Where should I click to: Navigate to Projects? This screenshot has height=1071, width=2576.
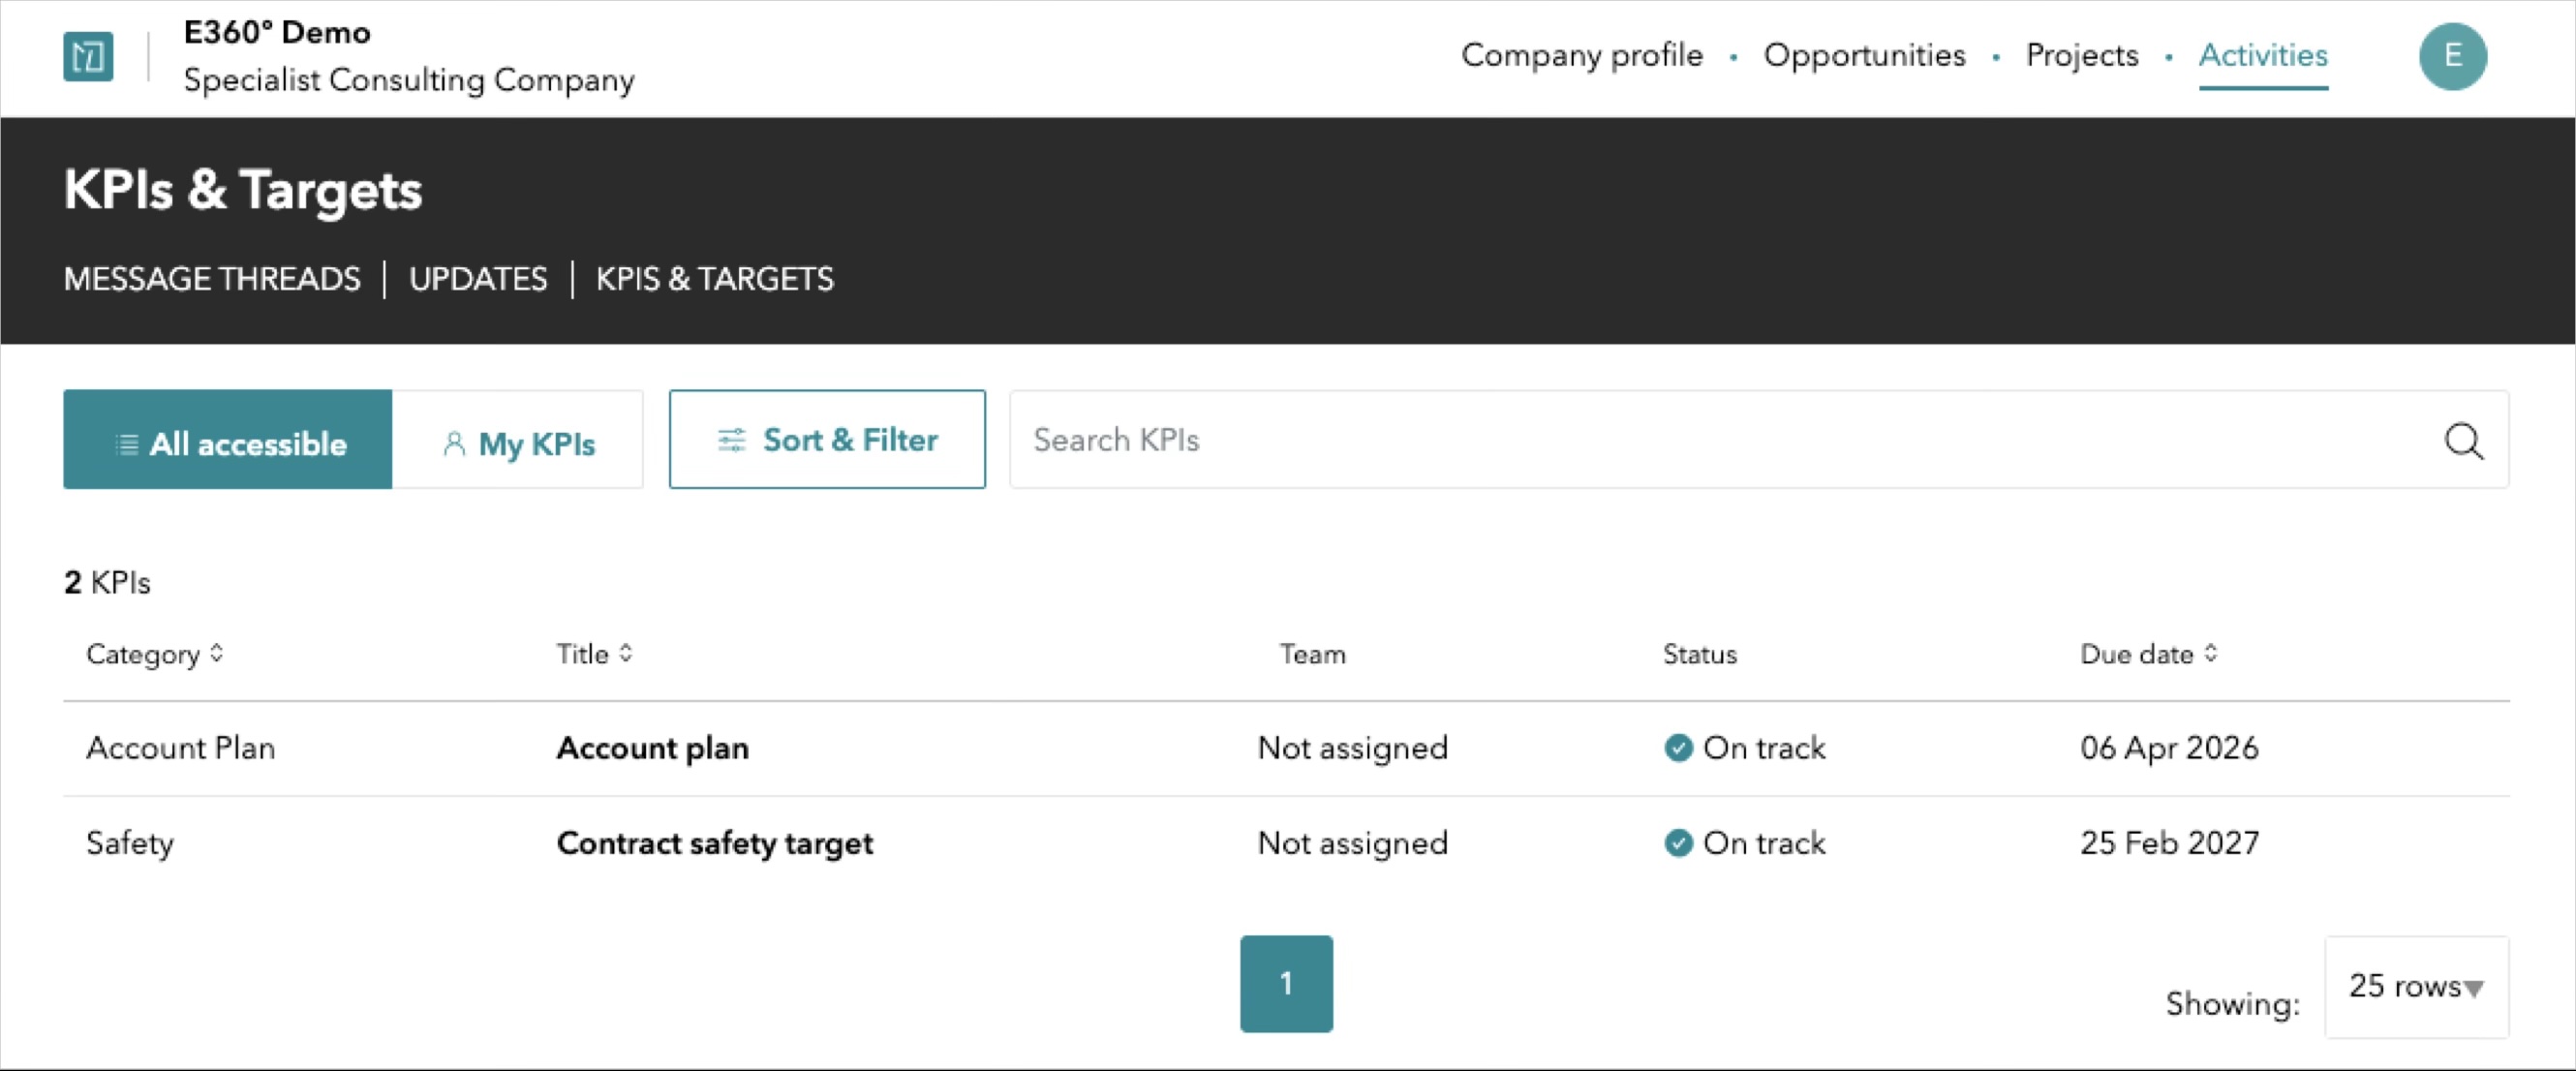point(2082,55)
